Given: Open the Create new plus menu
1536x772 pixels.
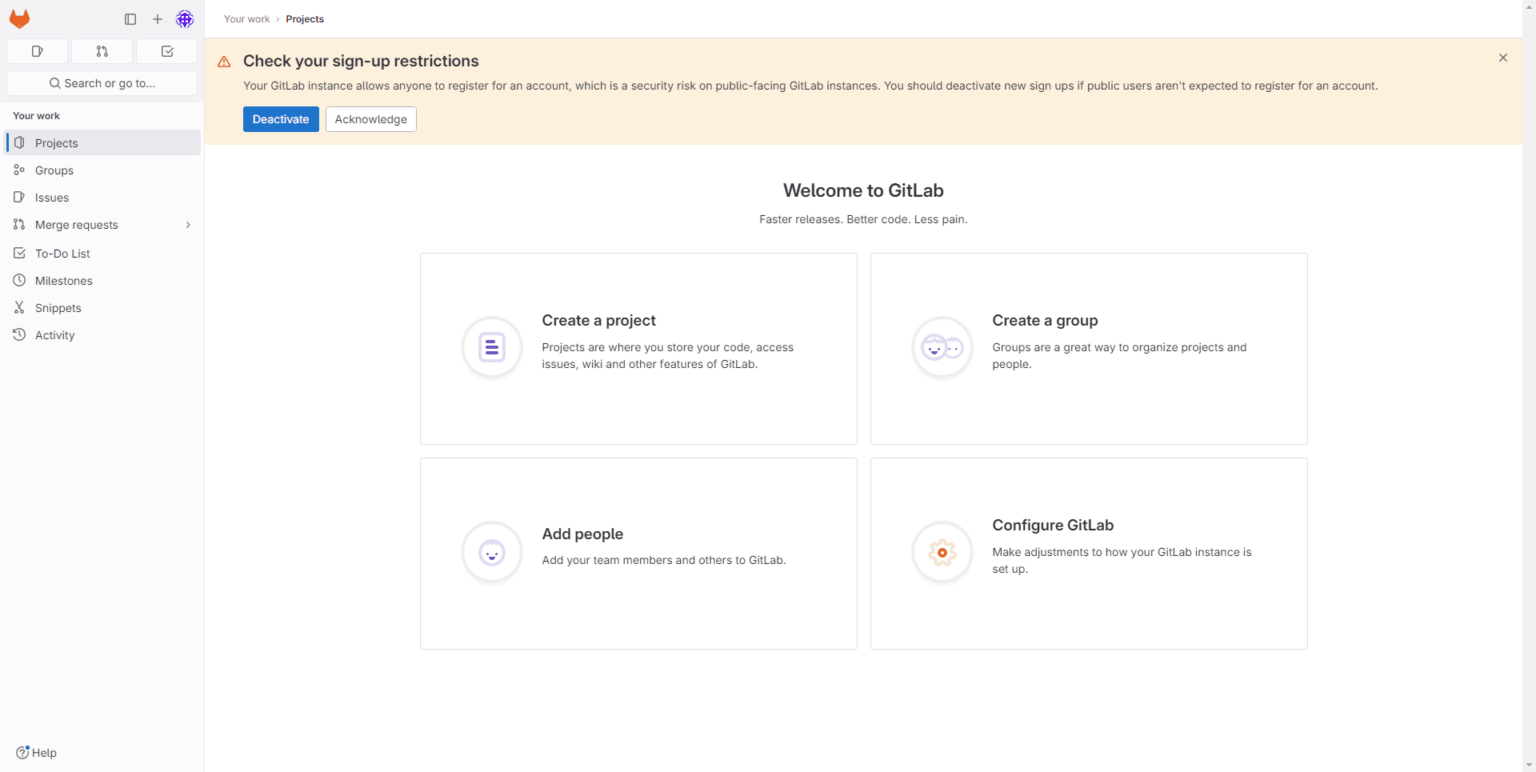Looking at the screenshot, I should point(157,19).
